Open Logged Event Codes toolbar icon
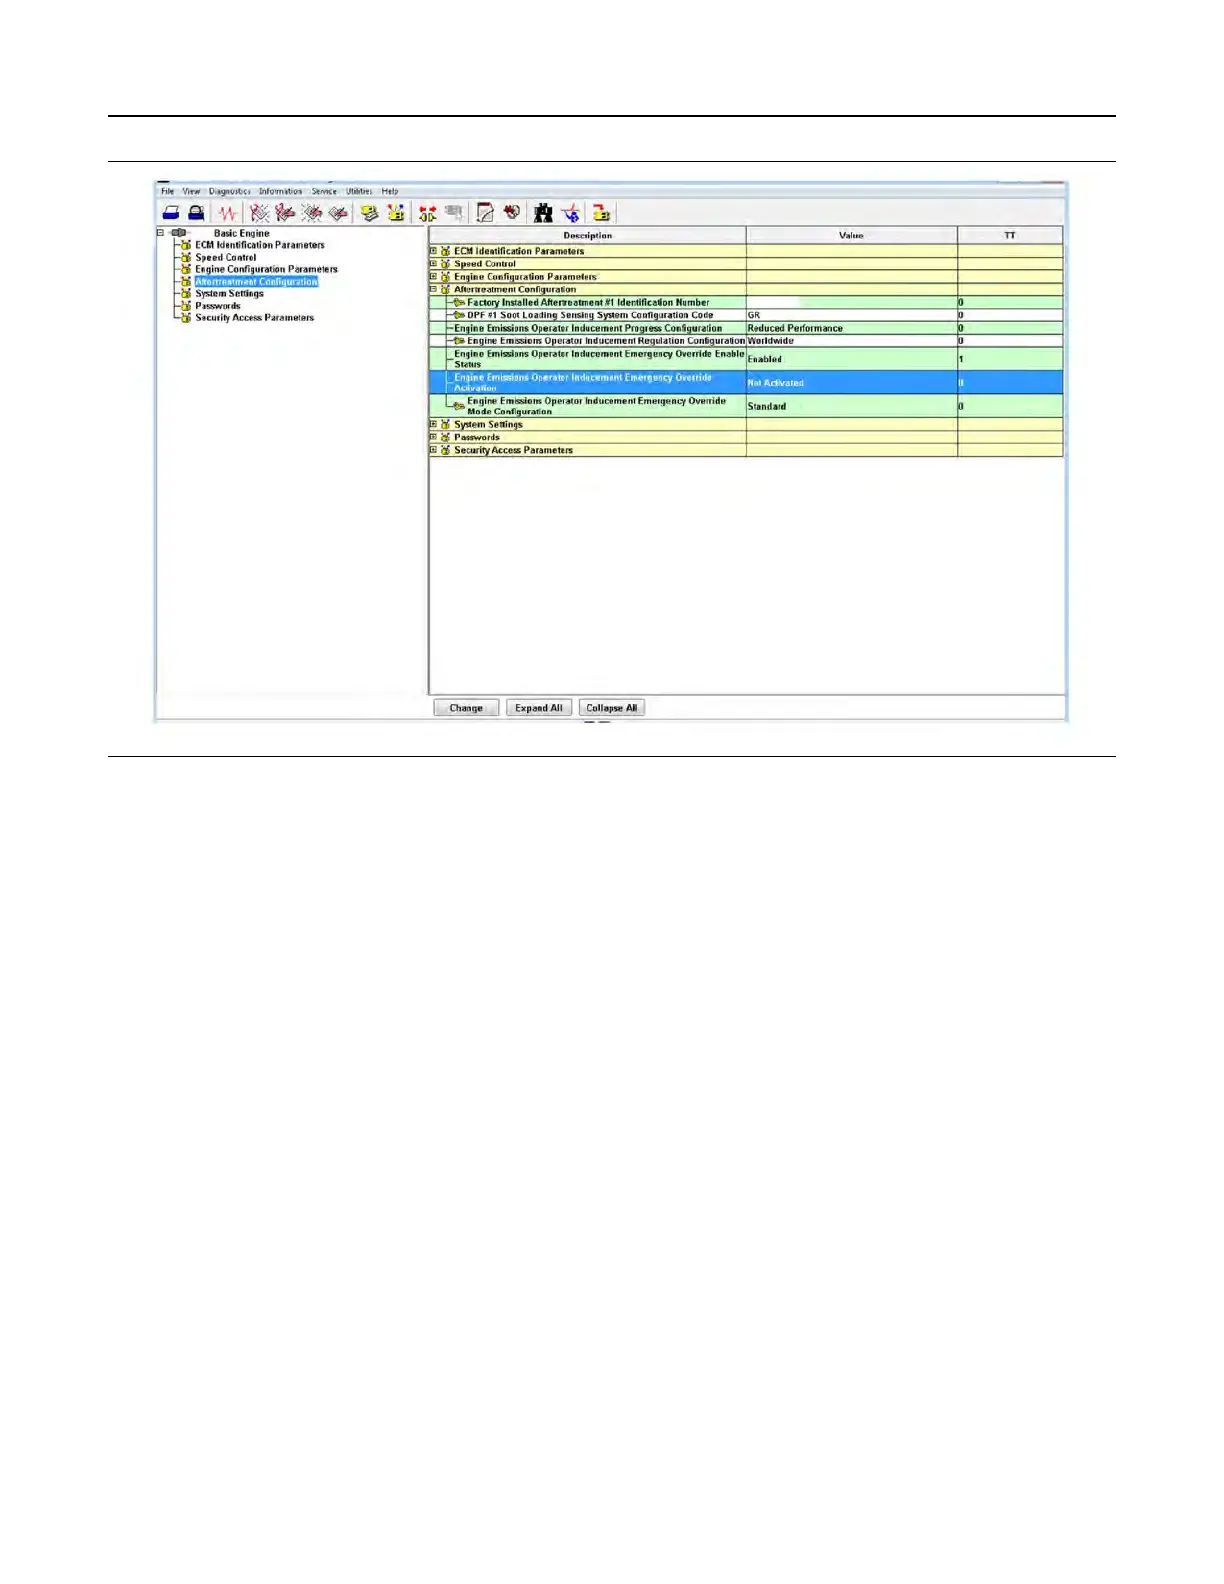 tap(338, 213)
